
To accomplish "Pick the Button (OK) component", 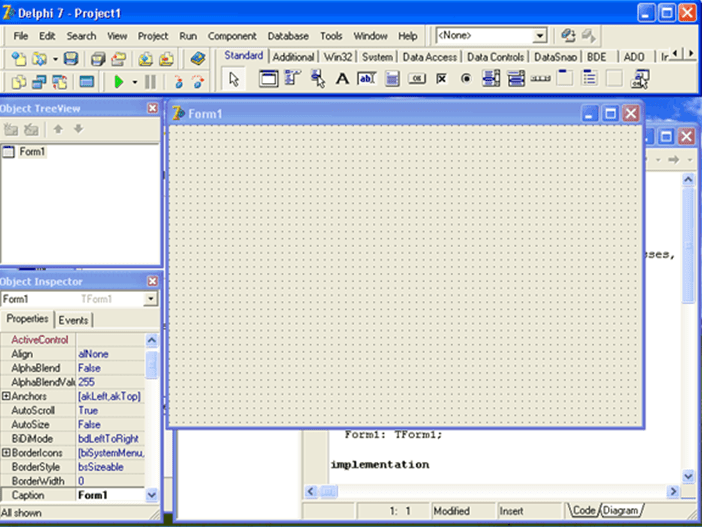I will [x=417, y=79].
